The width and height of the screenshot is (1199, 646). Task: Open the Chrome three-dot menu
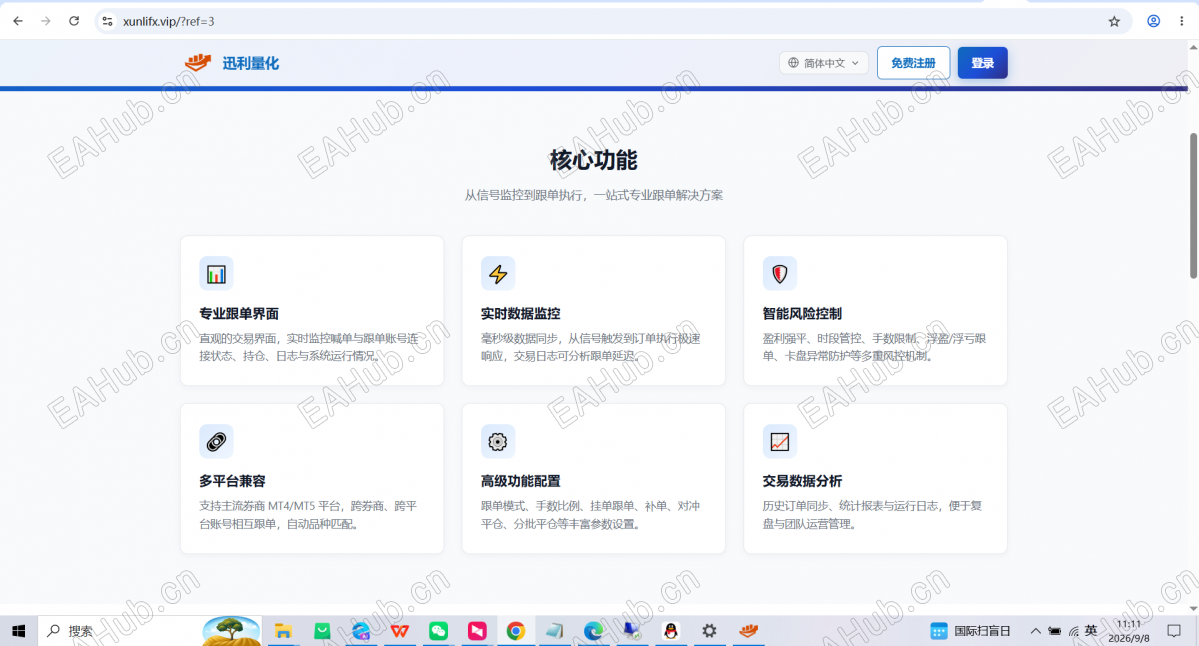click(x=1181, y=21)
